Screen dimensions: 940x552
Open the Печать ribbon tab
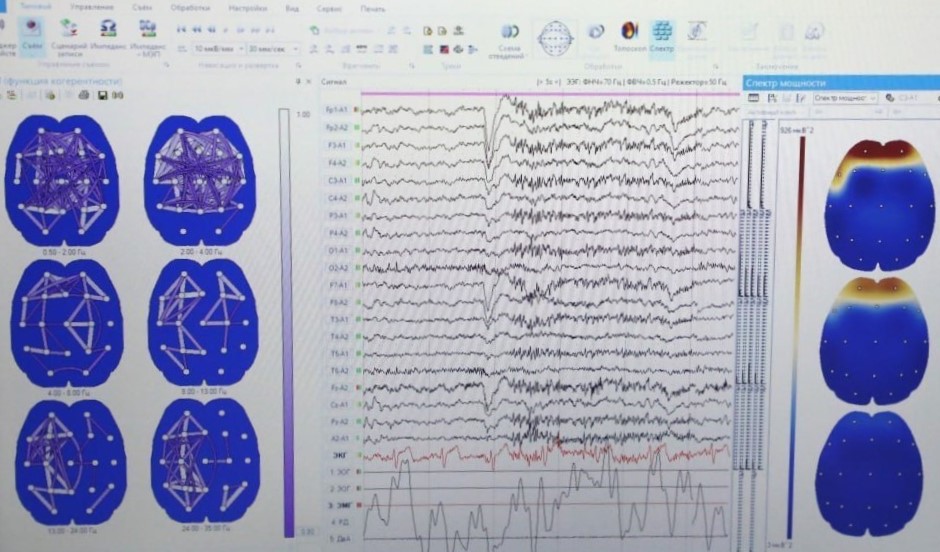coord(373,9)
